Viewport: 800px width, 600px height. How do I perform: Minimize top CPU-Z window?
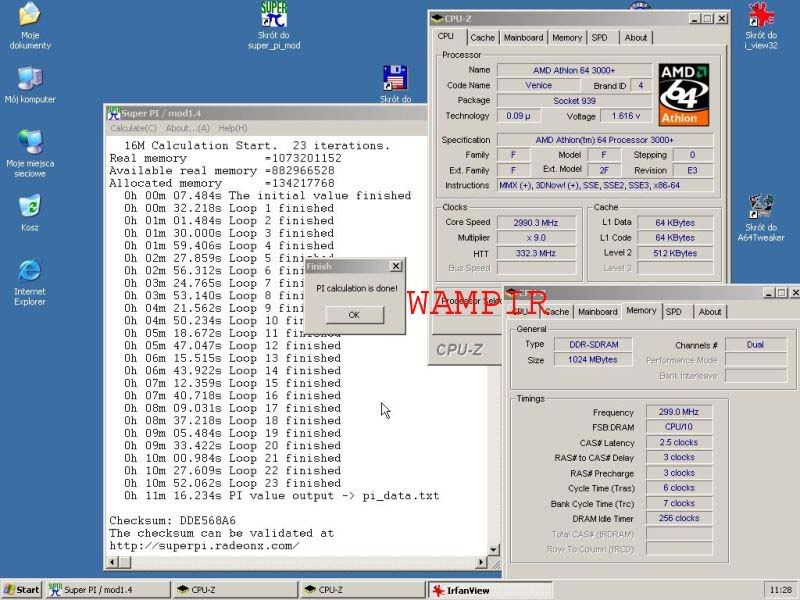pos(694,19)
